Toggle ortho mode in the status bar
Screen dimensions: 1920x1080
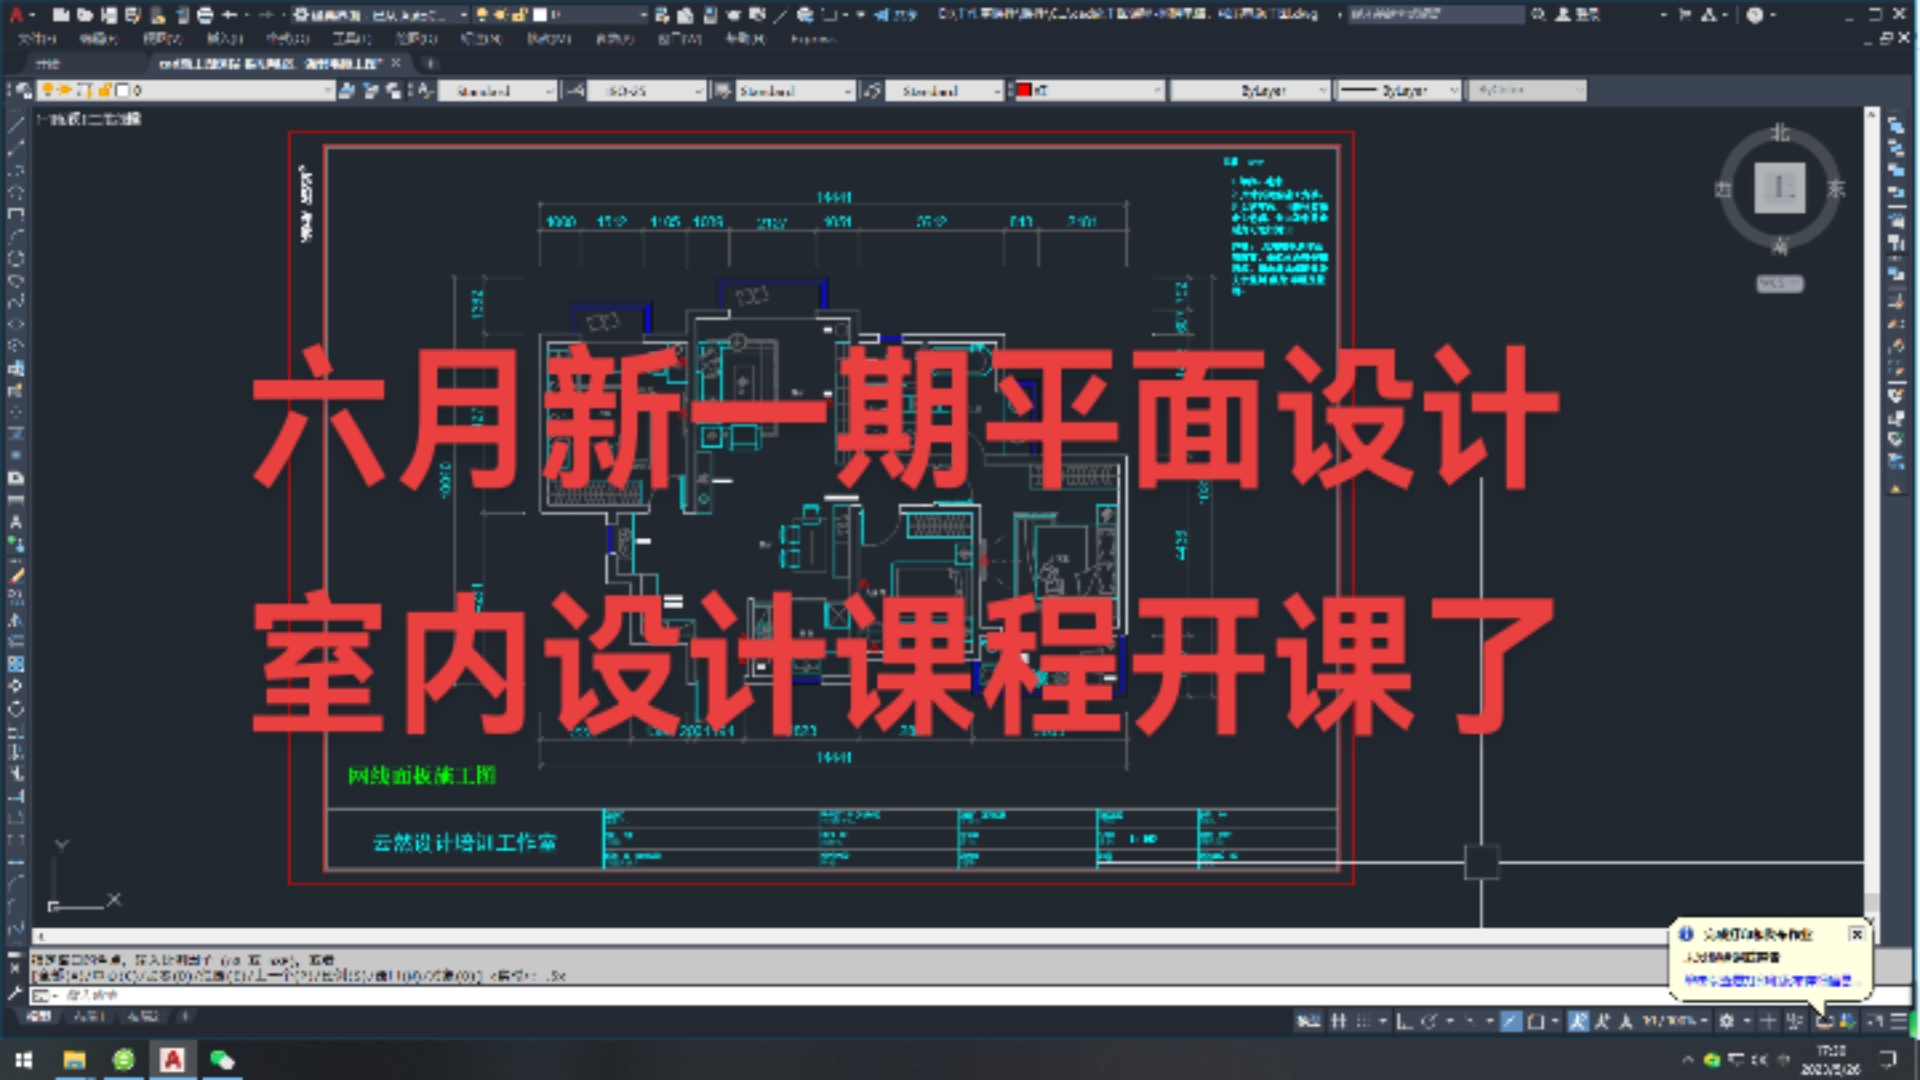pyautogui.click(x=1404, y=1021)
